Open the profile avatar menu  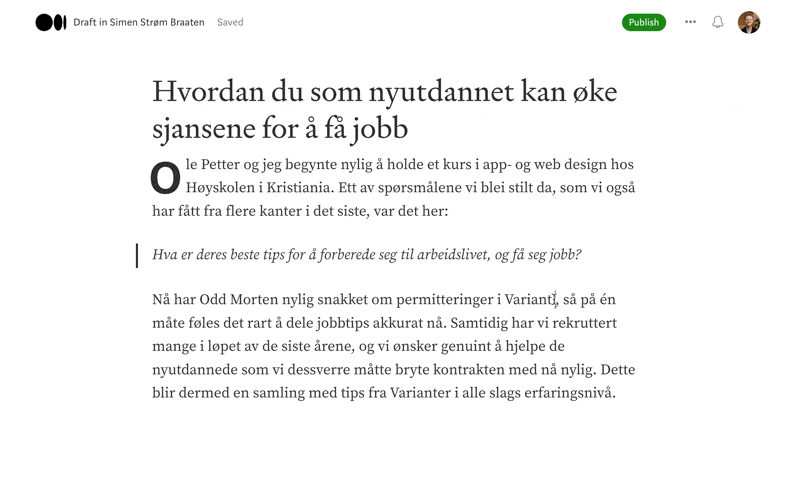click(x=749, y=22)
